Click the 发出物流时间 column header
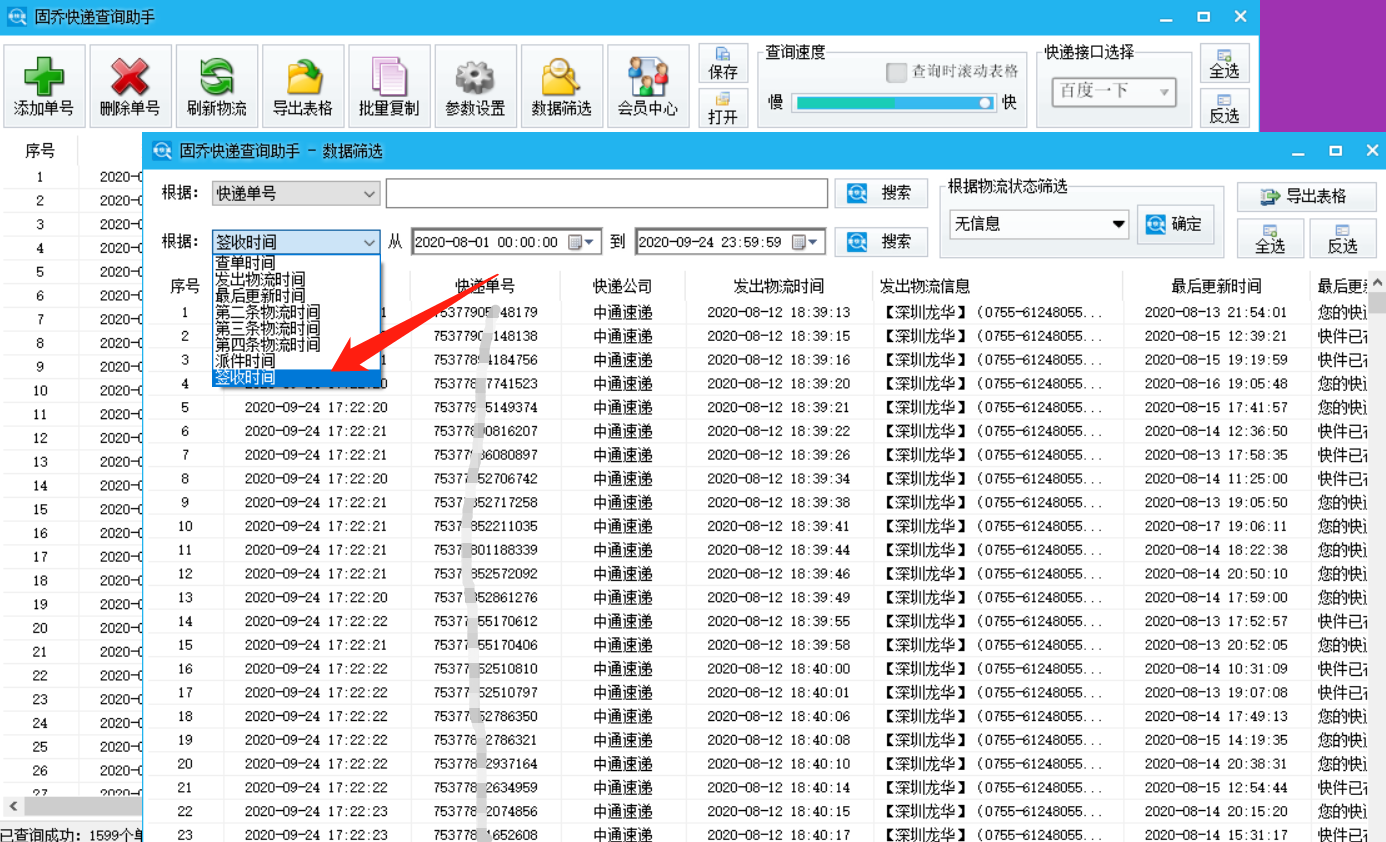This screenshot has height=842, width=1386. [x=779, y=286]
